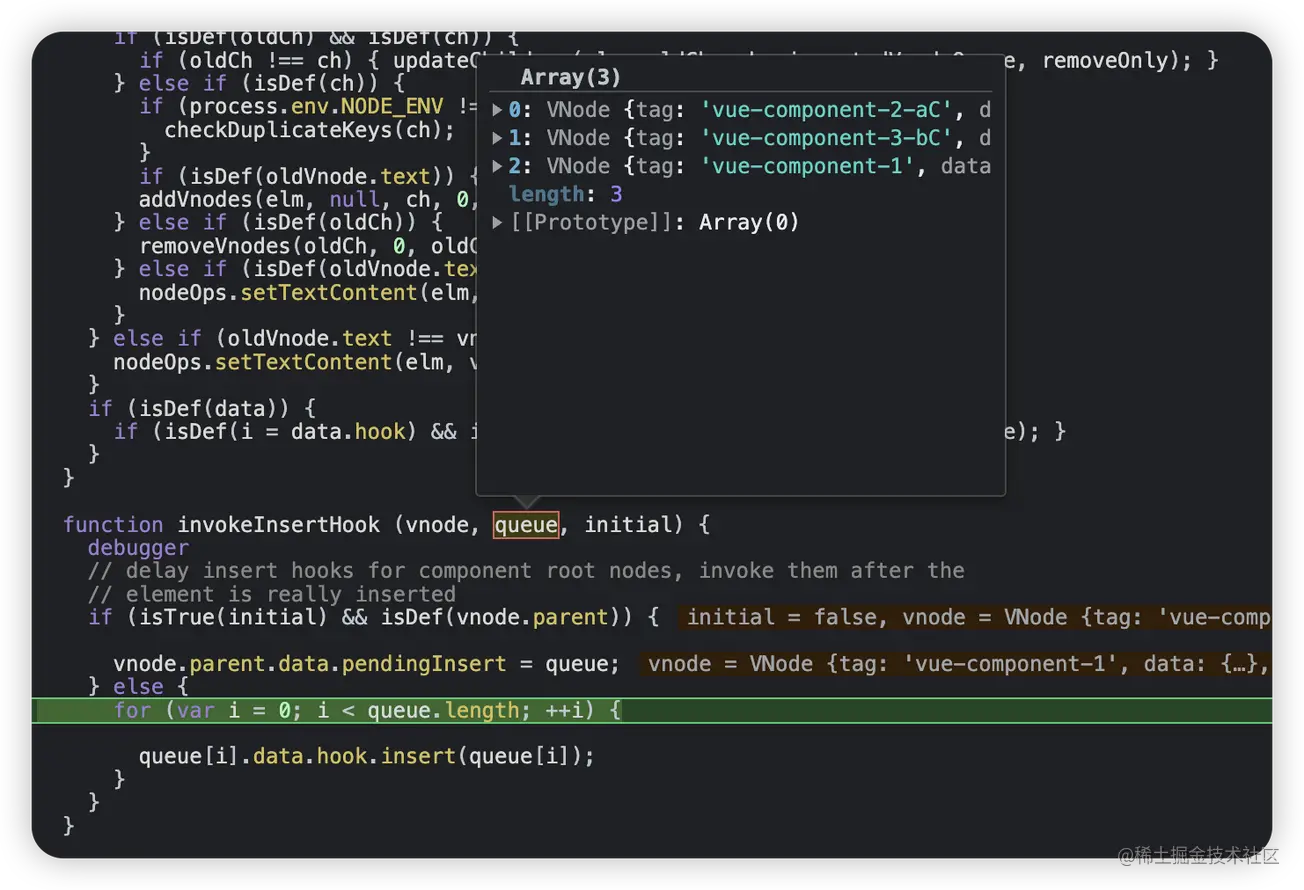The image size is (1304, 890).
Task: Click the checkDuplicateKeys(ch) call
Action: [x=309, y=130]
